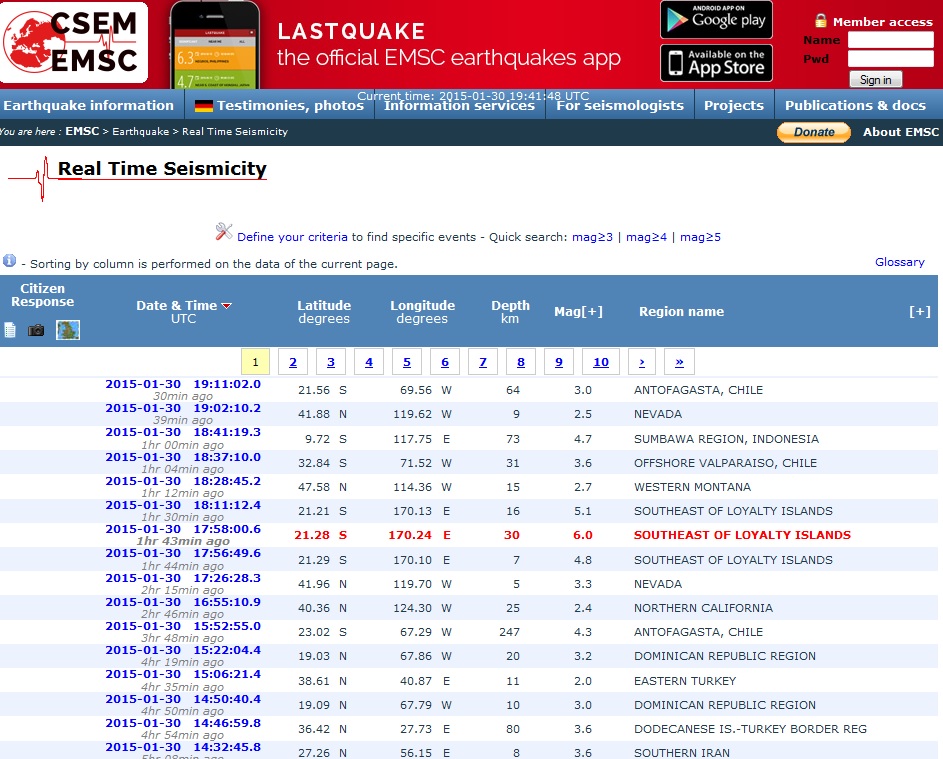Click EMSC breadcrumb link

tap(82, 131)
